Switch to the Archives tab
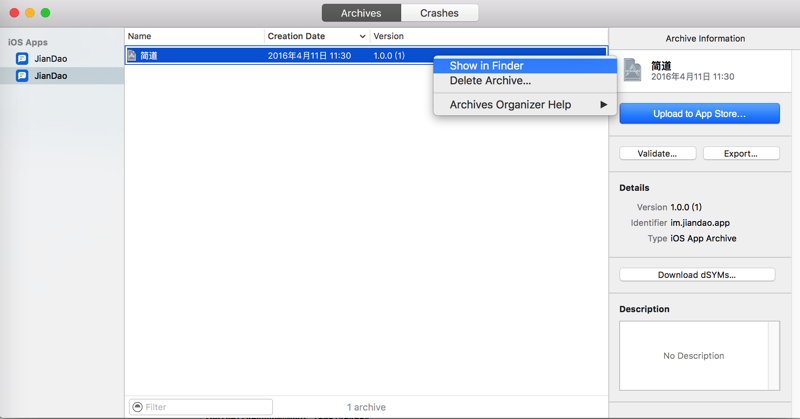 coord(361,13)
